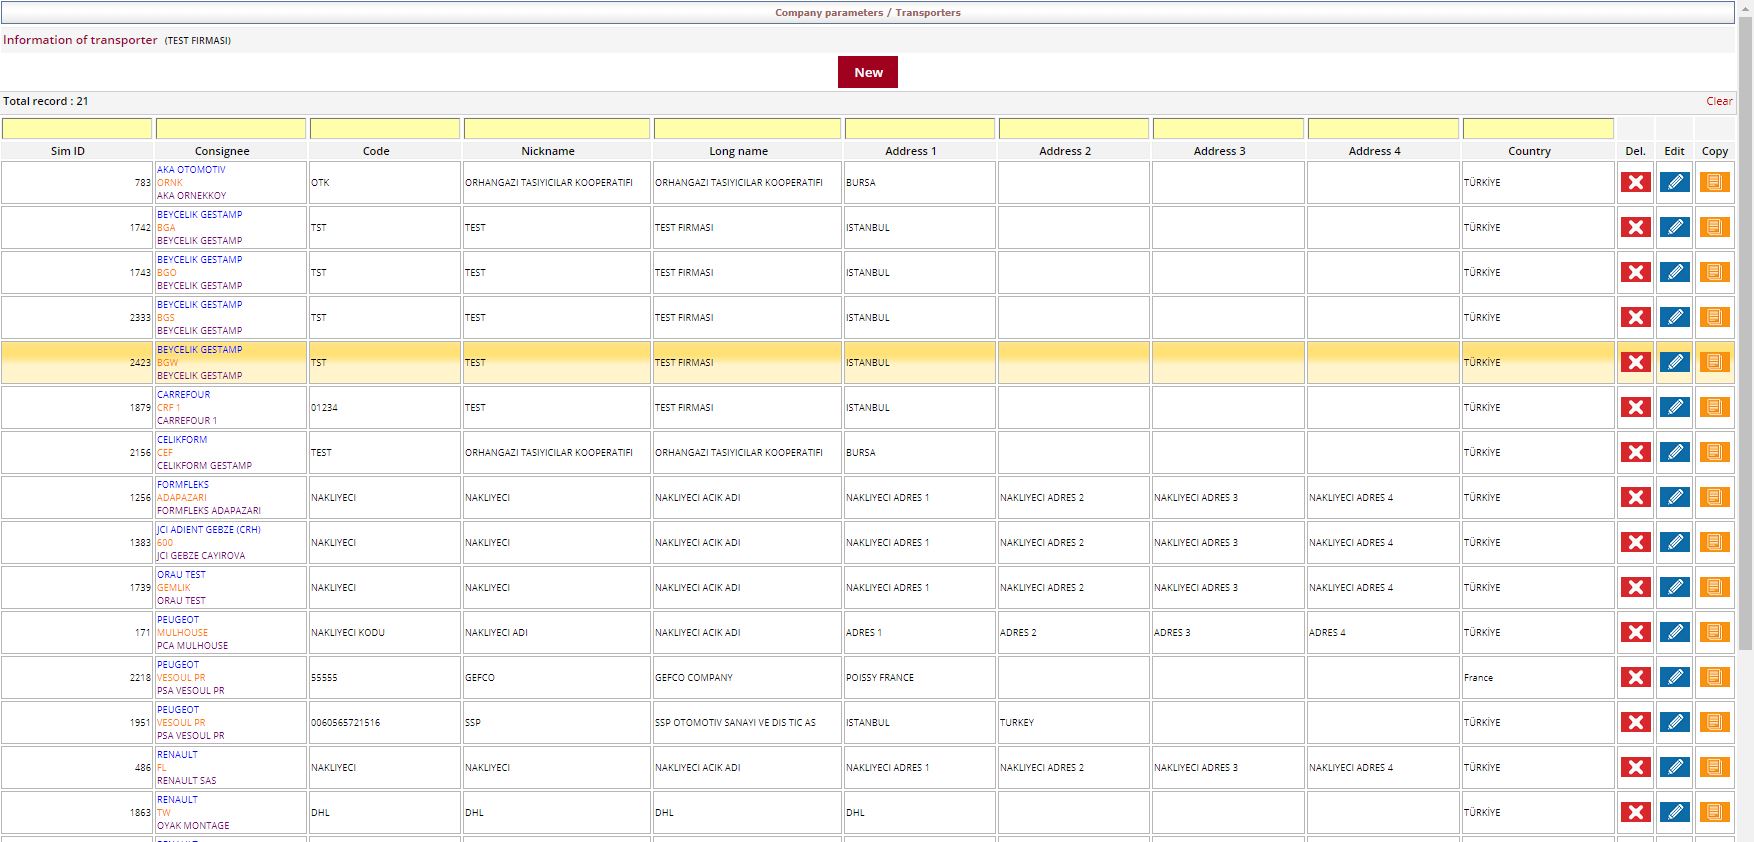Select the OTK code cell

pyautogui.click(x=384, y=182)
